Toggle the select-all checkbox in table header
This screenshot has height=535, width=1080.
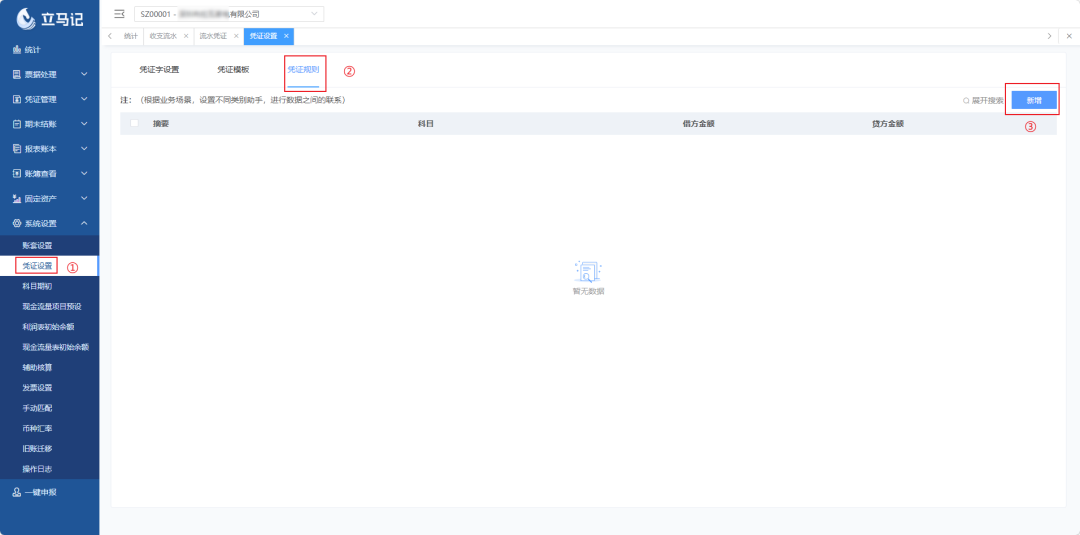point(135,124)
